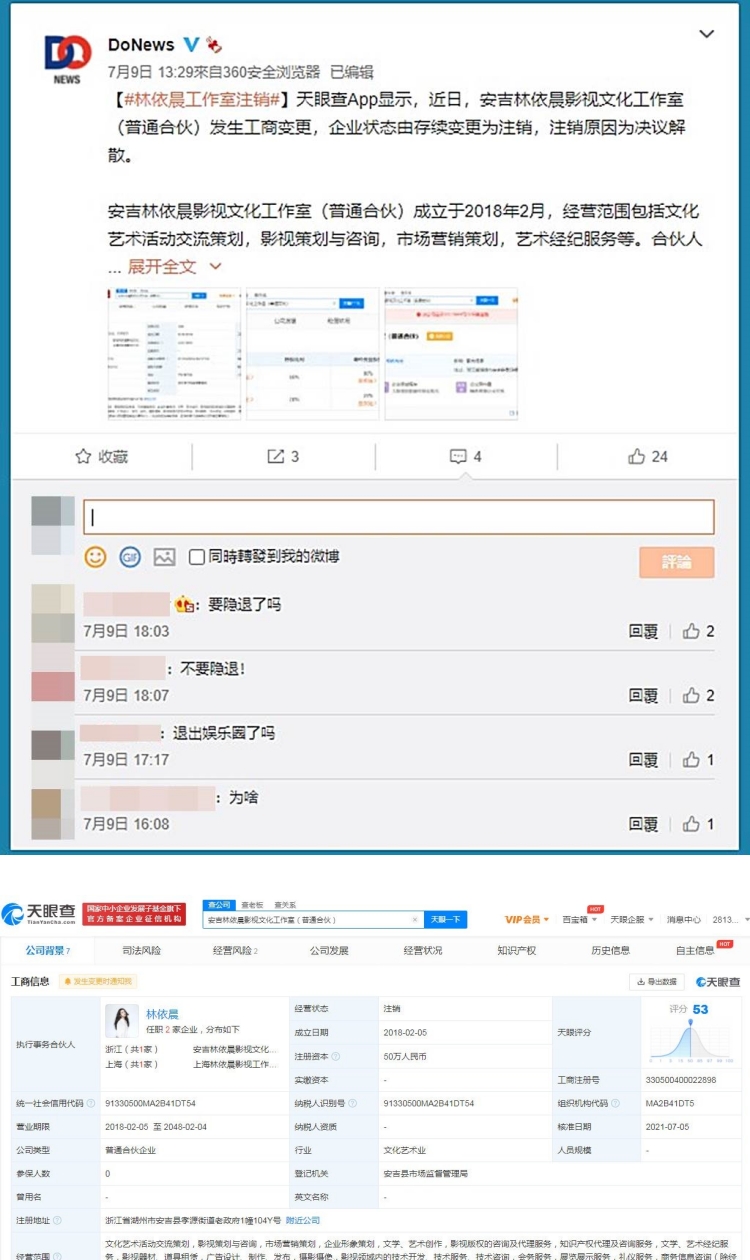This screenshot has width=750, height=1260.
Task: Open the 附近公司 link
Action: click(303, 1220)
